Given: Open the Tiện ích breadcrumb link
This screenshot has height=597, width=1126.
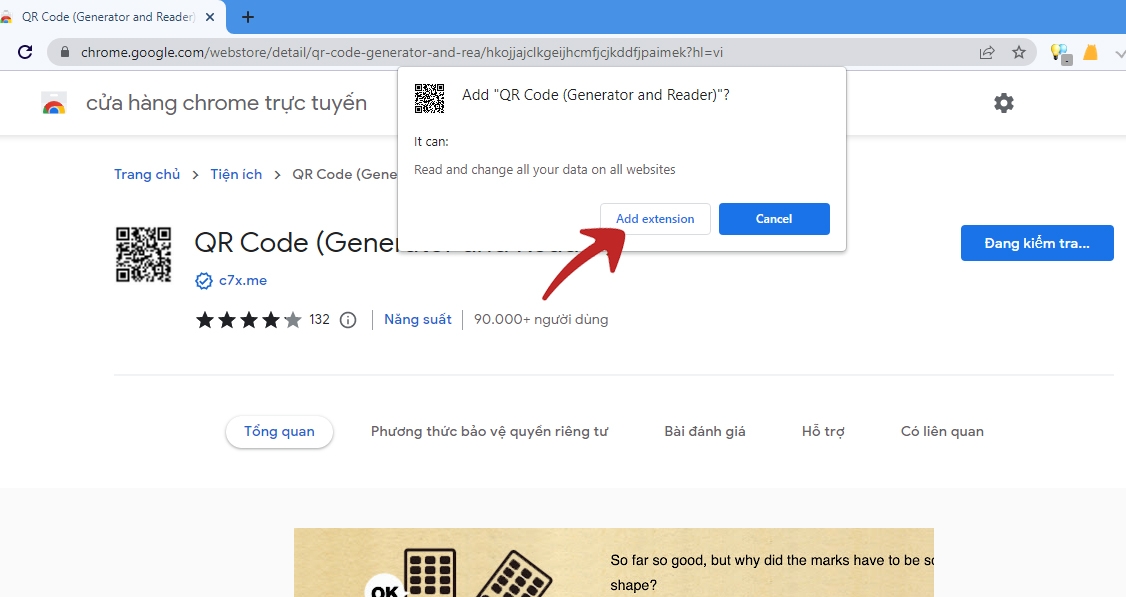Looking at the screenshot, I should point(236,175).
